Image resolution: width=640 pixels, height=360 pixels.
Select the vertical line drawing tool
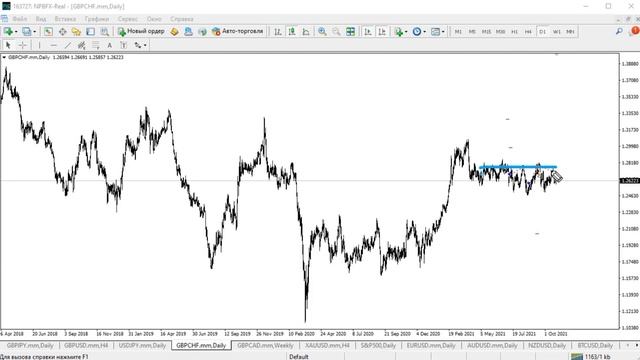(39, 45)
